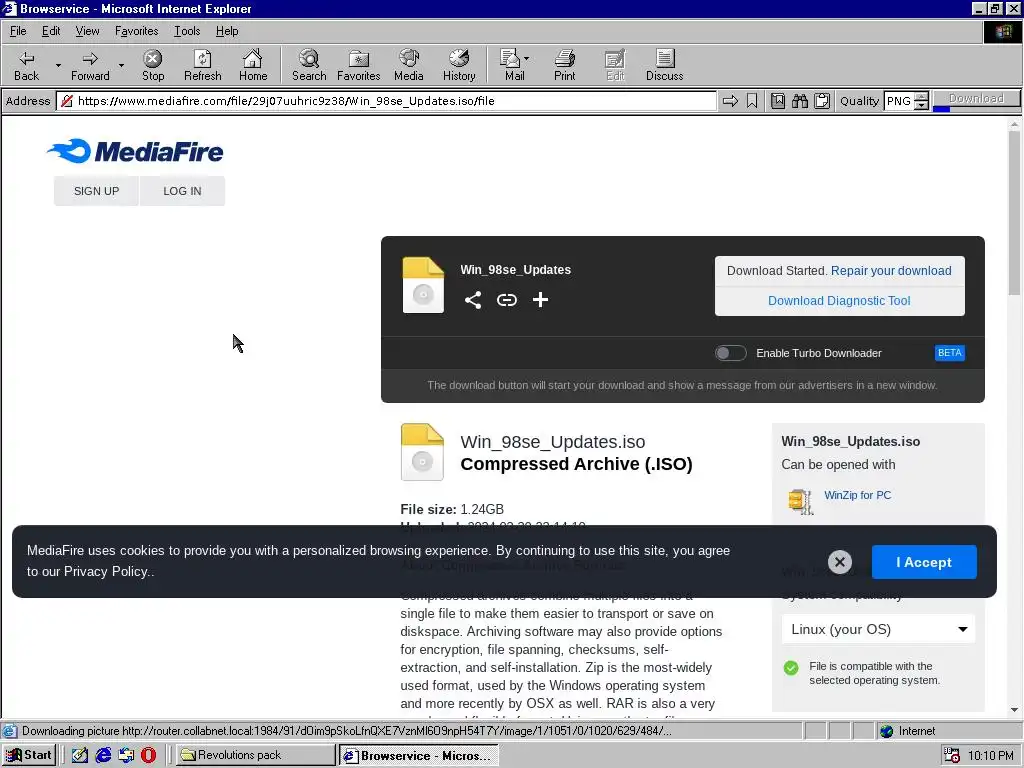Click the Download button in Browservice toolbar
The height and width of the screenshot is (768, 1024).
click(x=976, y=99)
